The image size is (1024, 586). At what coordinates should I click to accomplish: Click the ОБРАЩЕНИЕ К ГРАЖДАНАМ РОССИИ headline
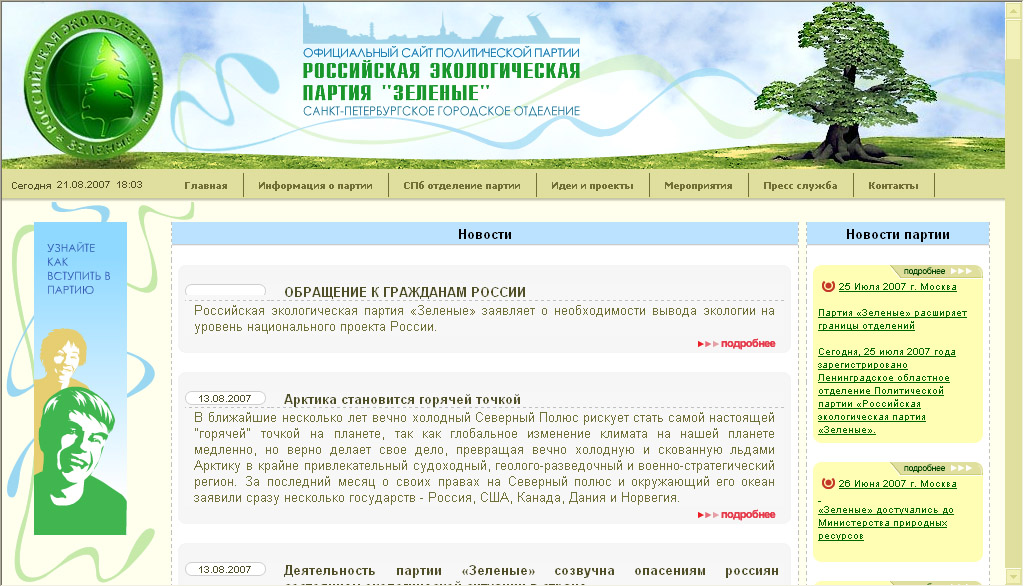[408, 292]
